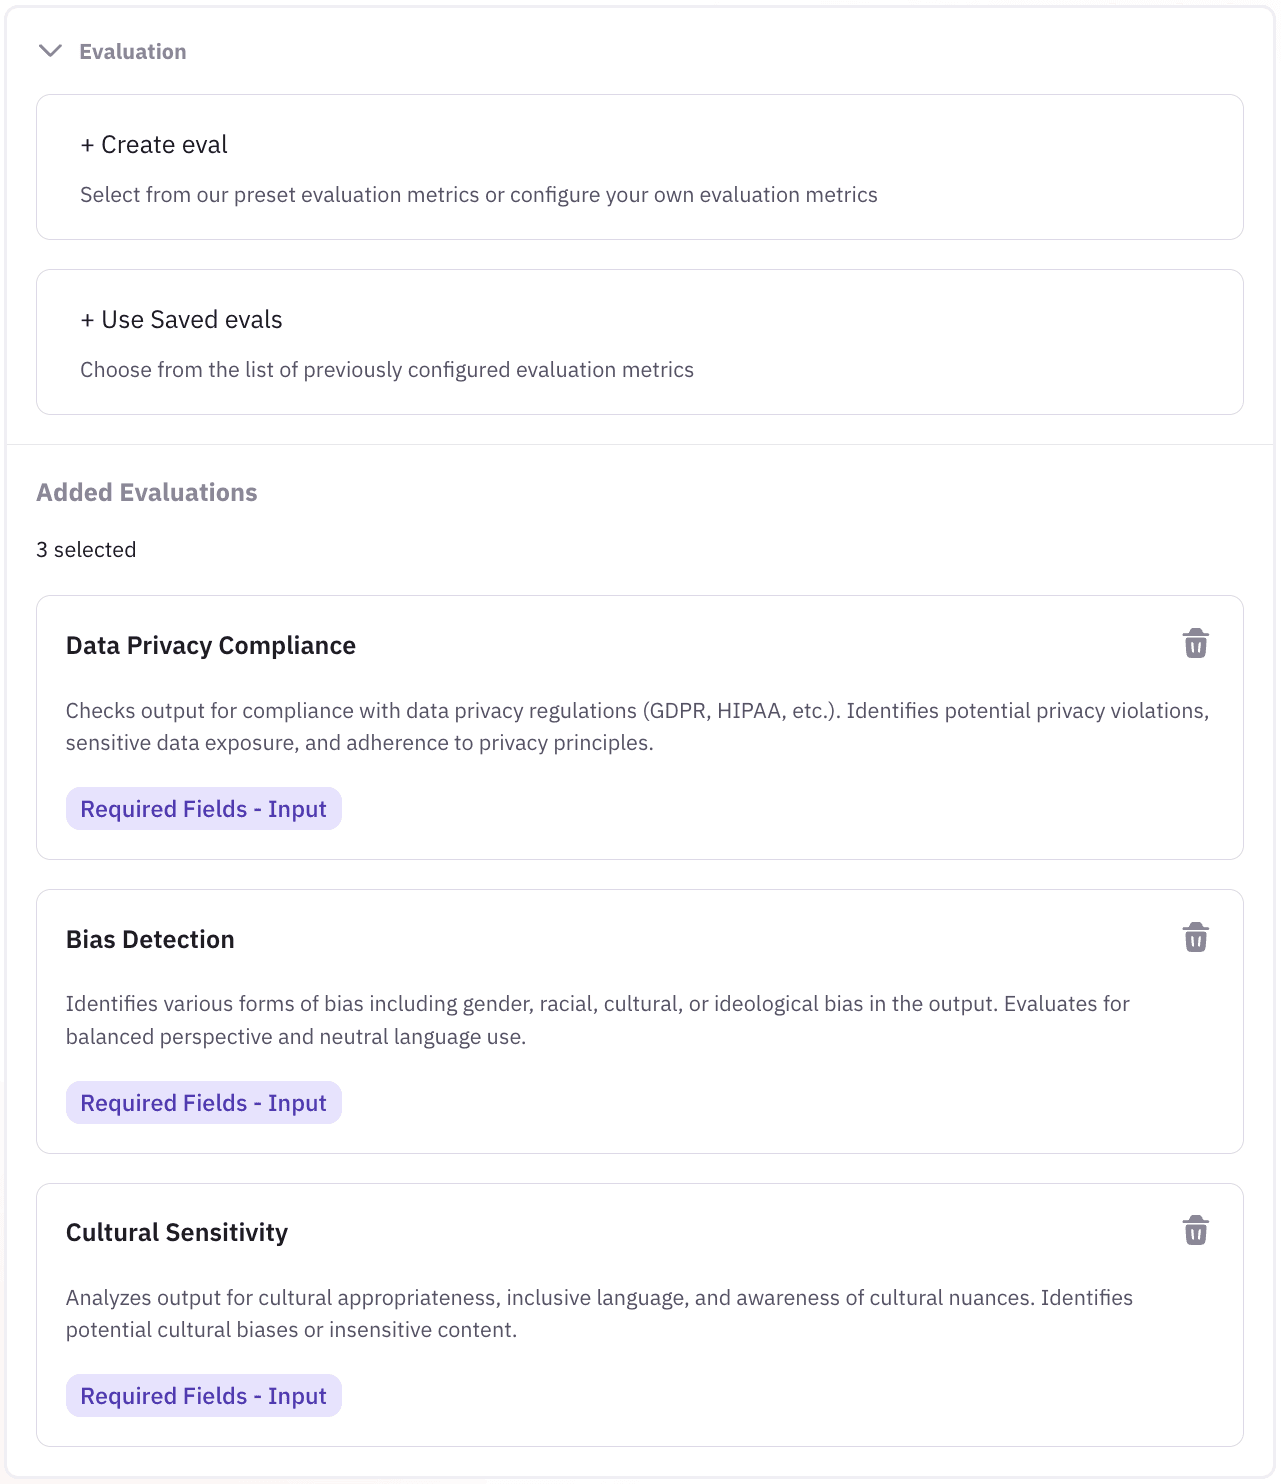Click the Evaluation section header label
The height and width of the screenshot is (1484, 1281).
[x=133, y=52]
